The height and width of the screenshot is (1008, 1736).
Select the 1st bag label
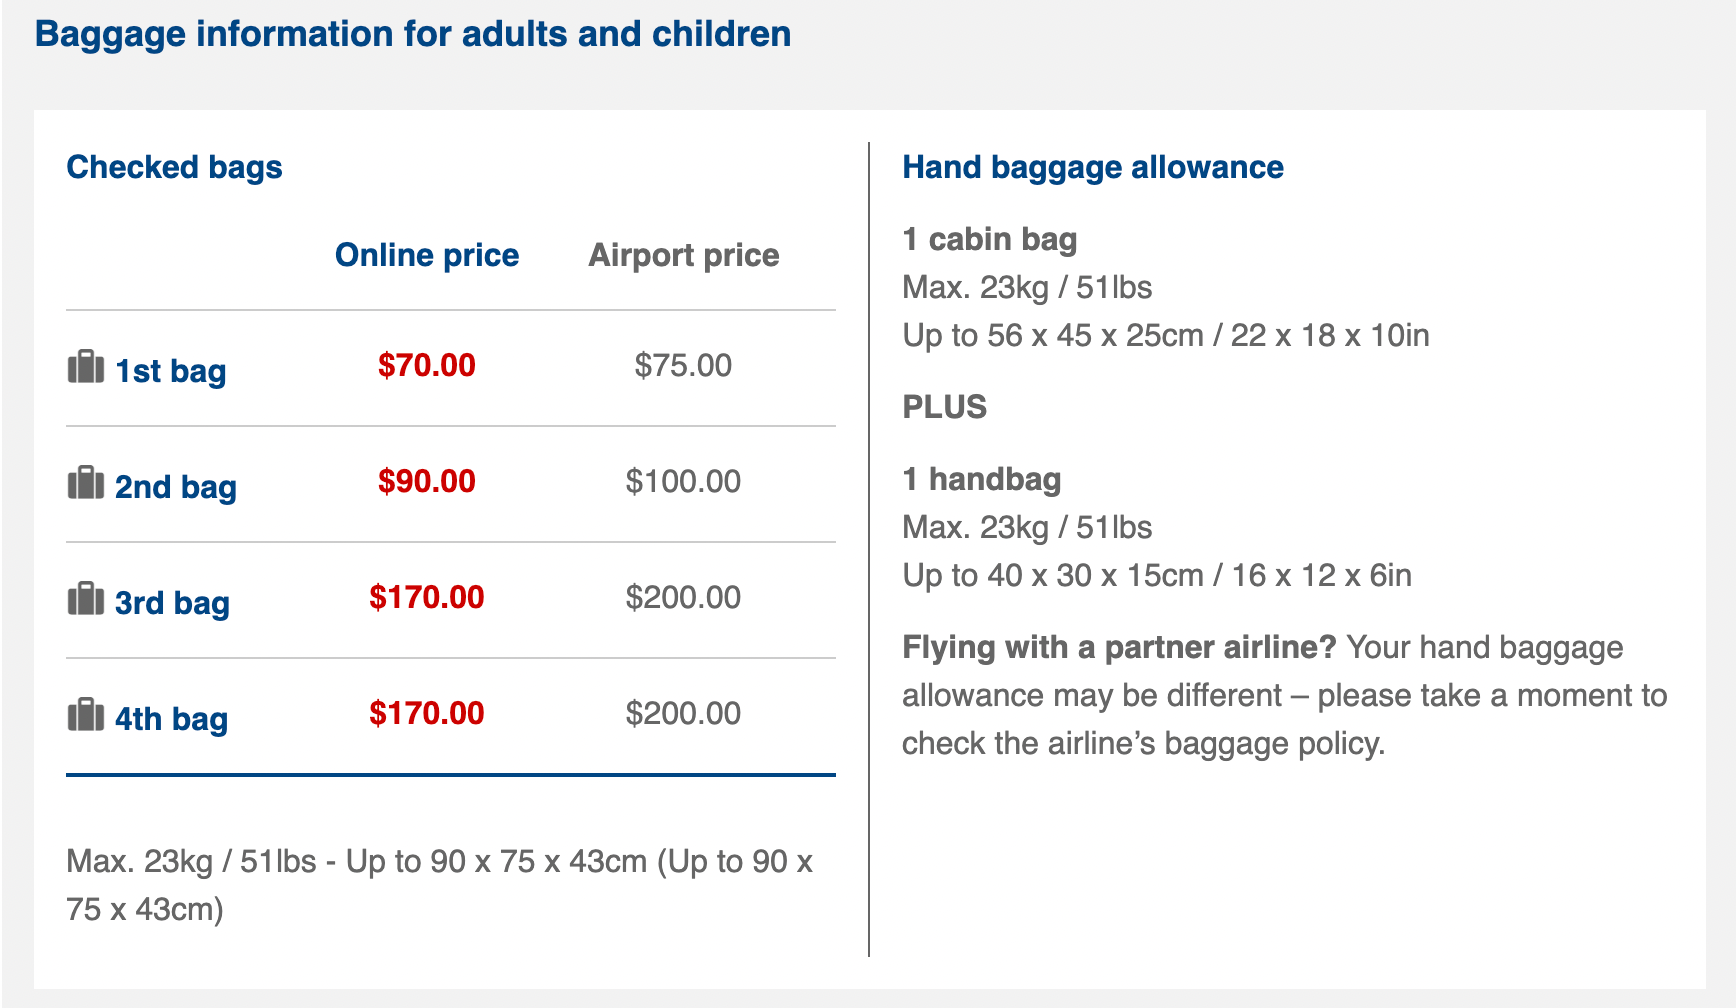tap(171, 371)
